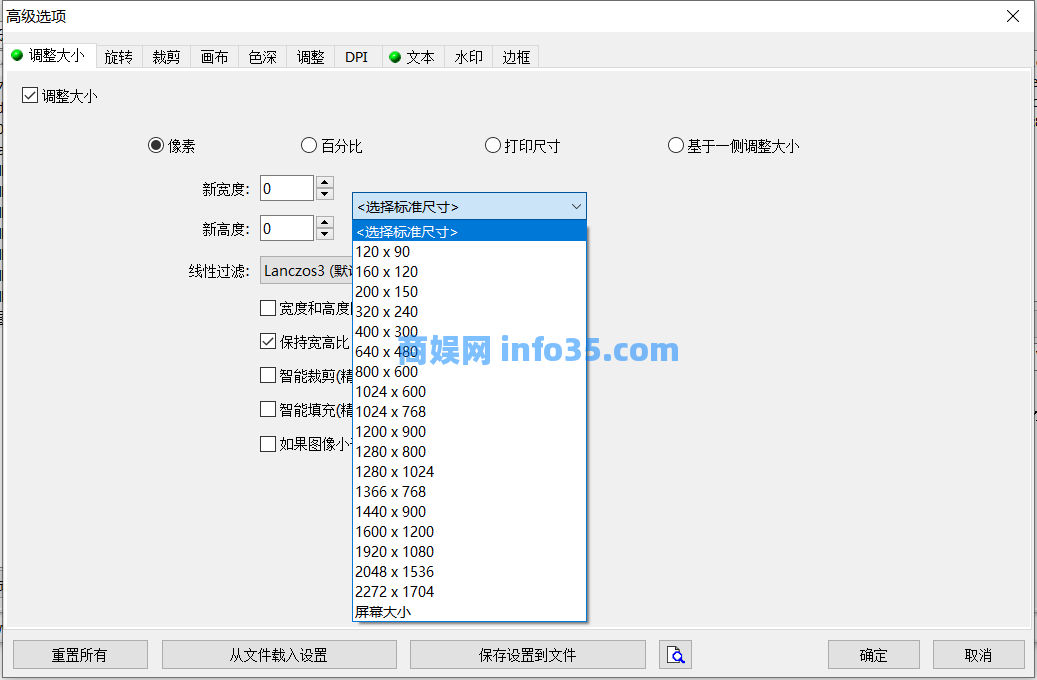Collapse the standard size dropdown arrow
The image size is (1037, 680).
[575, 207]
